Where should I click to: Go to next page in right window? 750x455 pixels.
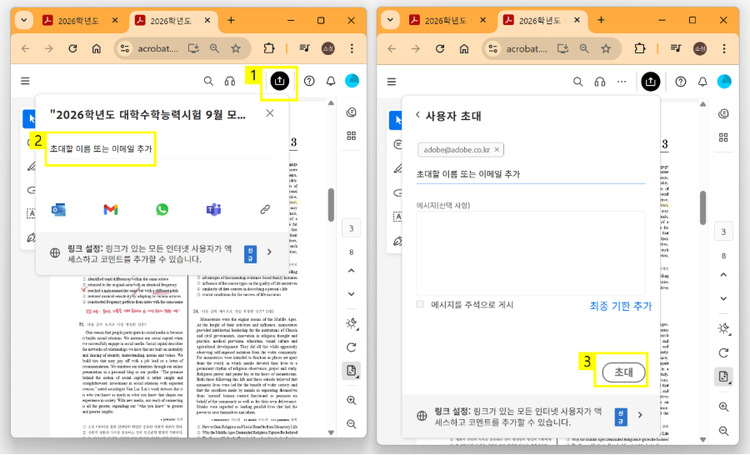724,299
